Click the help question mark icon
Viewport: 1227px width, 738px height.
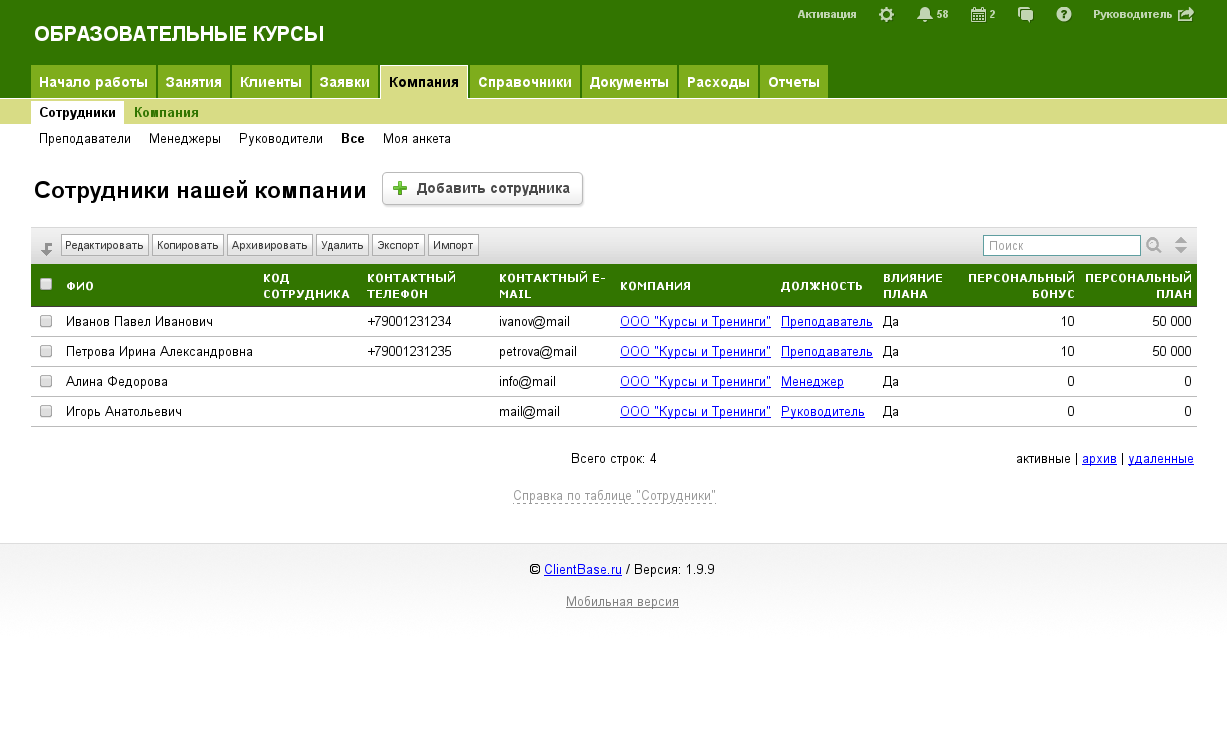pyautogui.click(x=1064, y=15)
